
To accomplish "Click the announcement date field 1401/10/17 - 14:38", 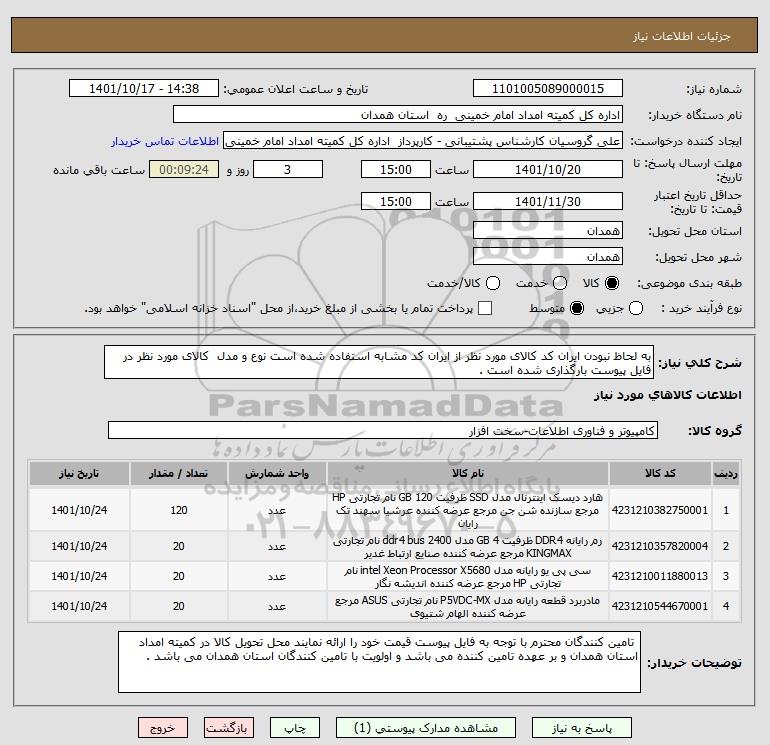I will tap(144, 89).
